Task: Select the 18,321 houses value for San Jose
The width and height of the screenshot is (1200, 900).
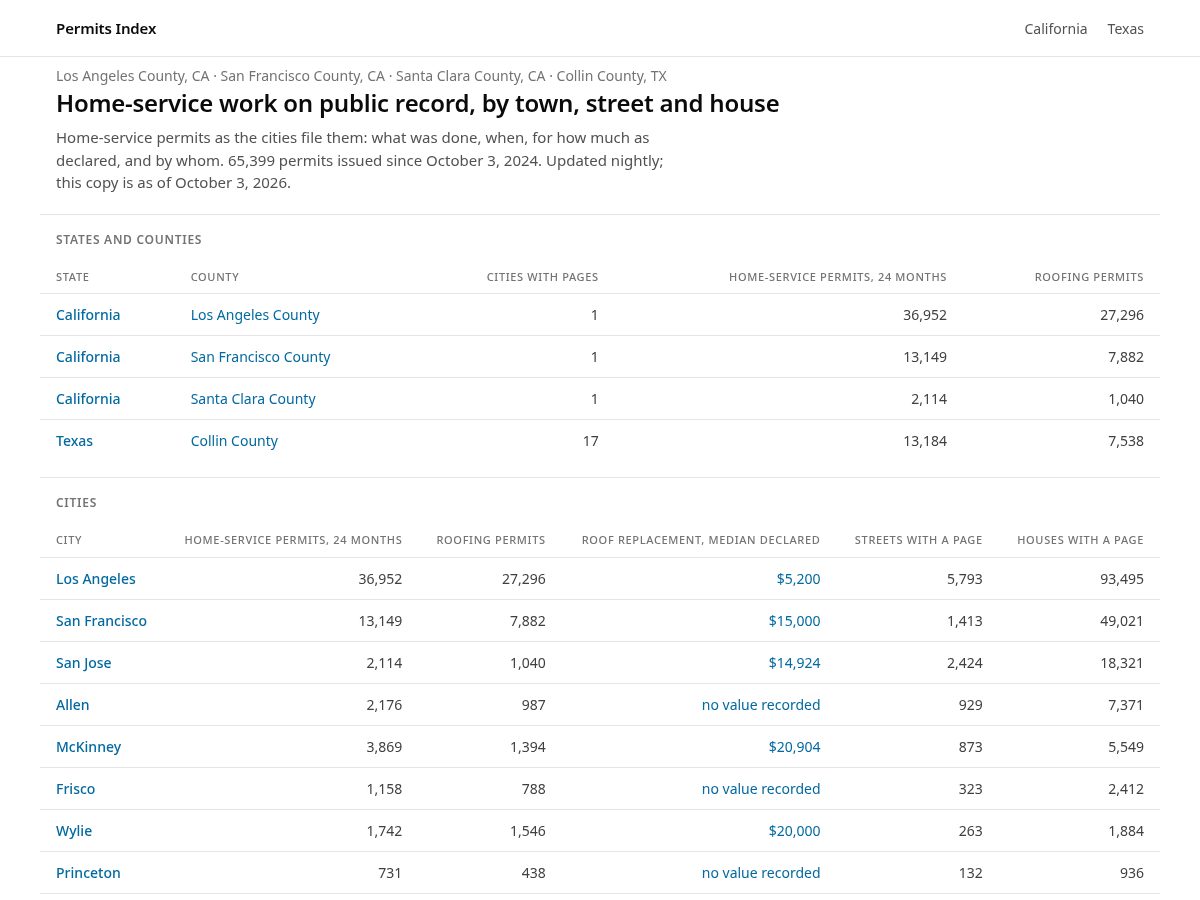Action: pos(1122,663)
